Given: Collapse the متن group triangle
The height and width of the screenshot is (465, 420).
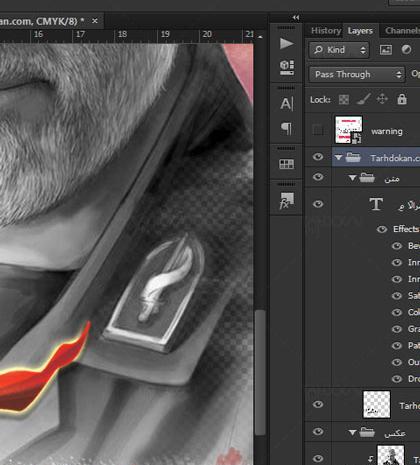Looking at the screenshot, I should point(352,178).
